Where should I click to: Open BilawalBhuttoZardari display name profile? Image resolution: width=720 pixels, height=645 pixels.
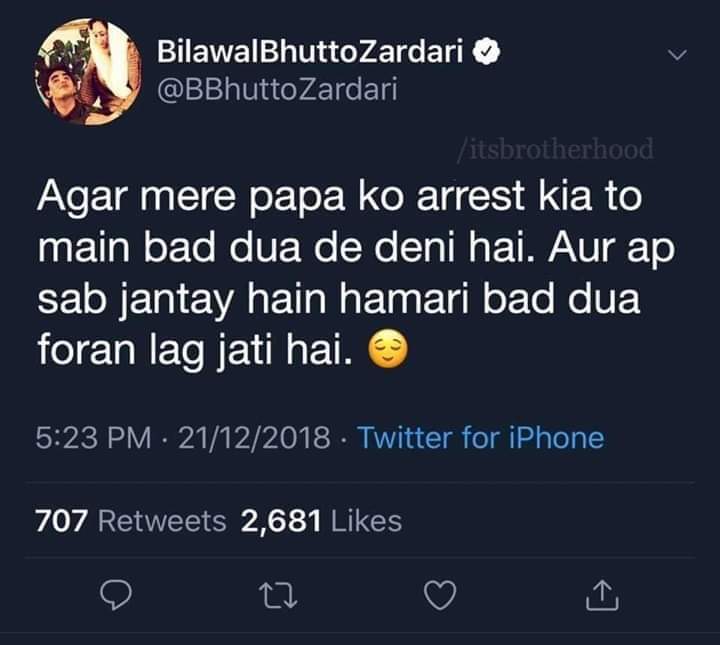click(310, 51)
